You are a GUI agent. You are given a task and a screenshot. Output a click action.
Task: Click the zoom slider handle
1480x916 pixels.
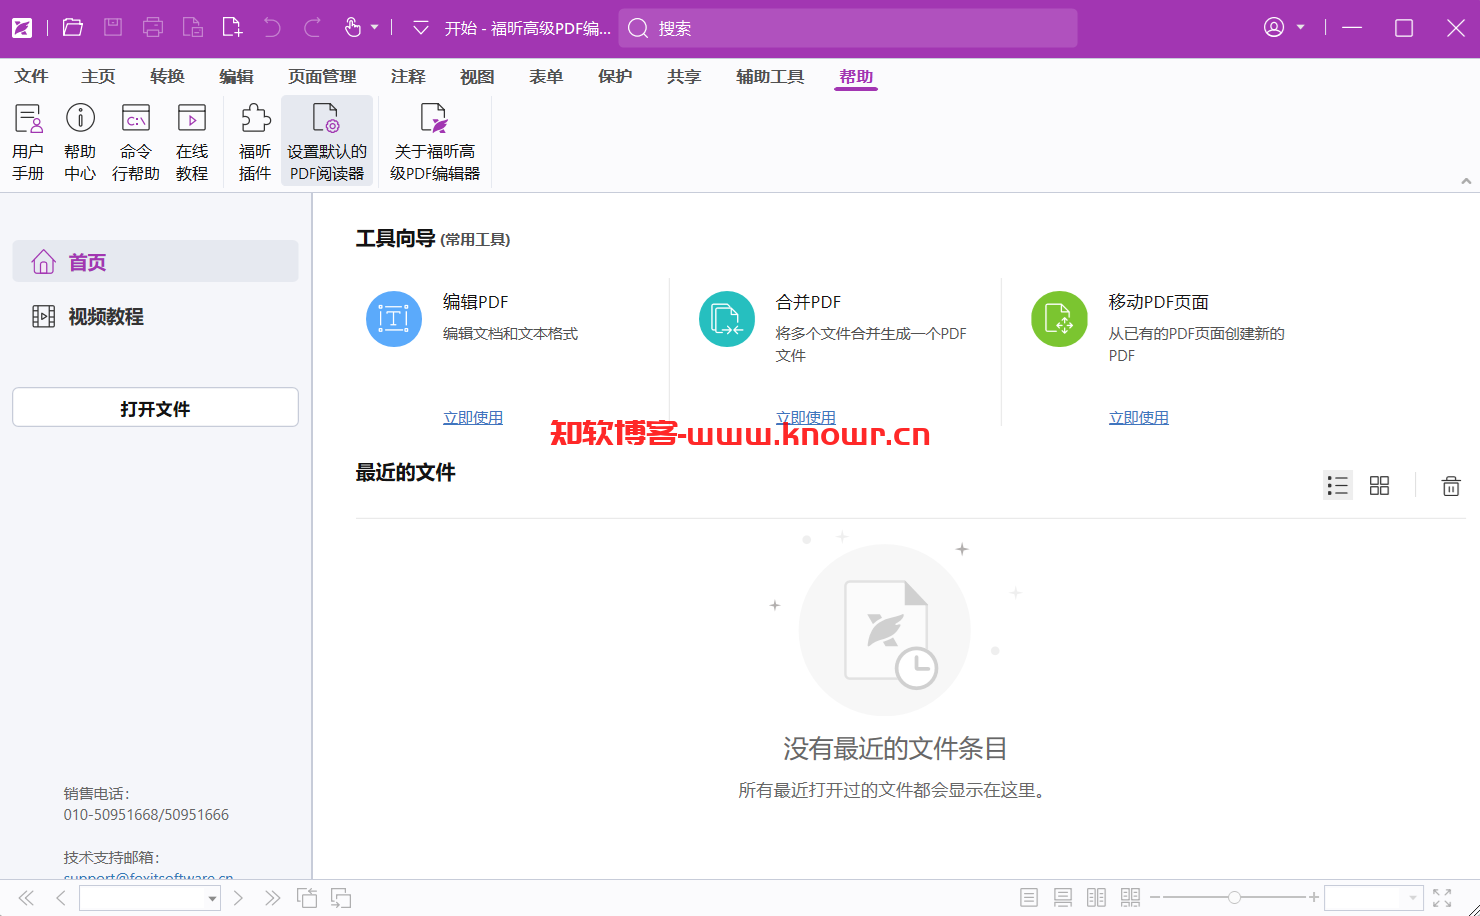click(x=1234, y=898)
